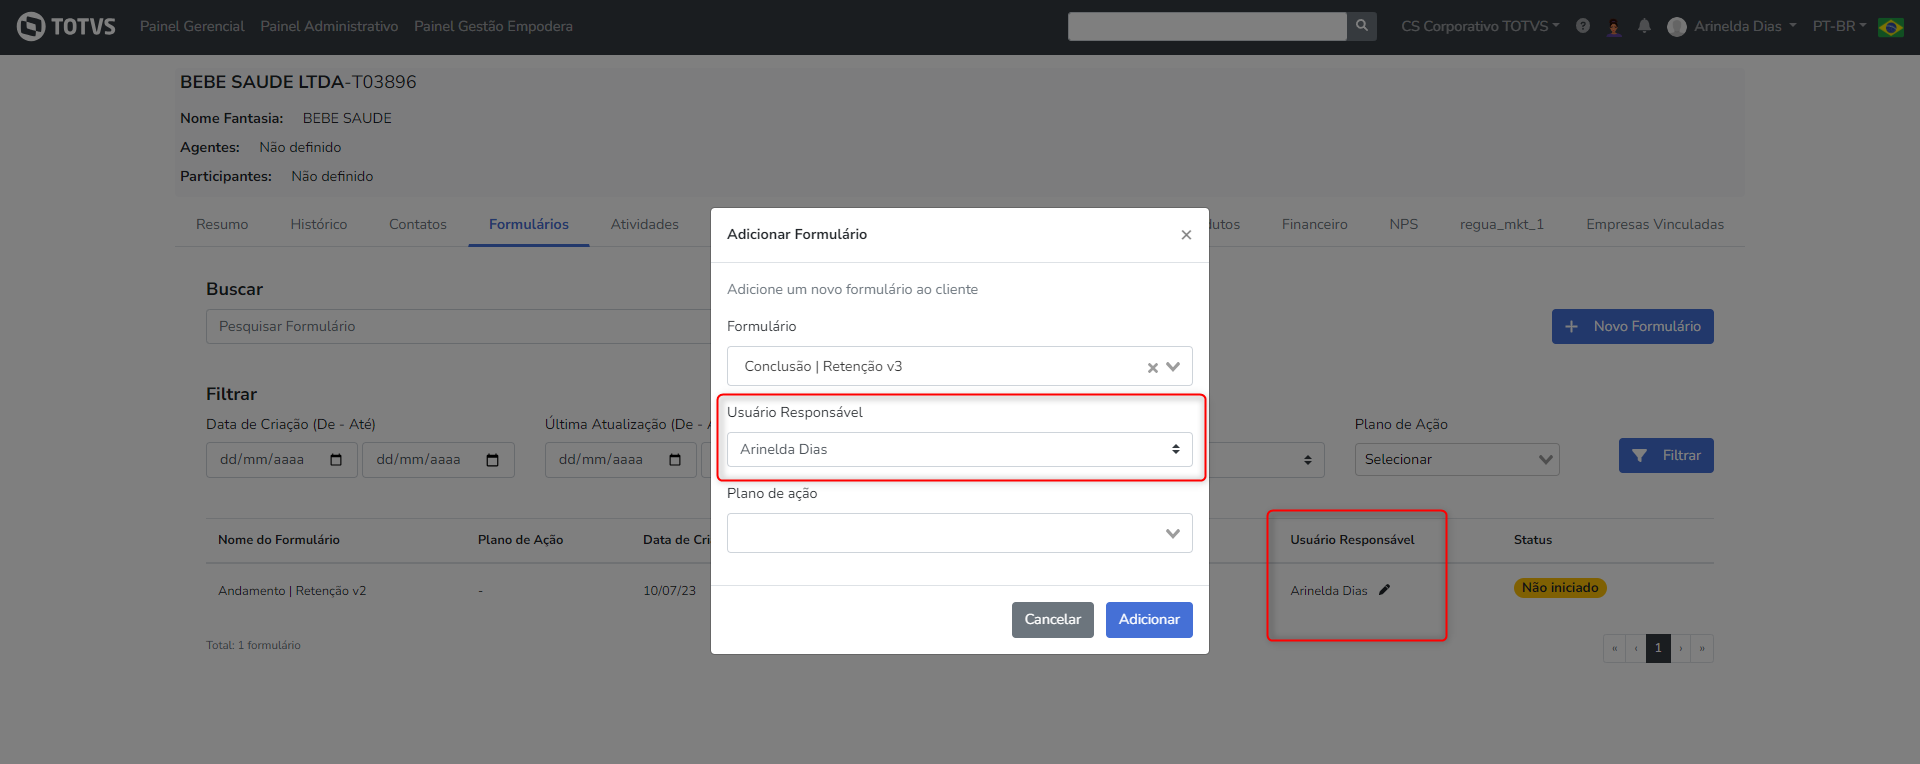The height and width of the screenshot is (764, 1920).
Task: Open the Usuário Responsável dropdown in dialog
Action: click(x=959, y=450)
